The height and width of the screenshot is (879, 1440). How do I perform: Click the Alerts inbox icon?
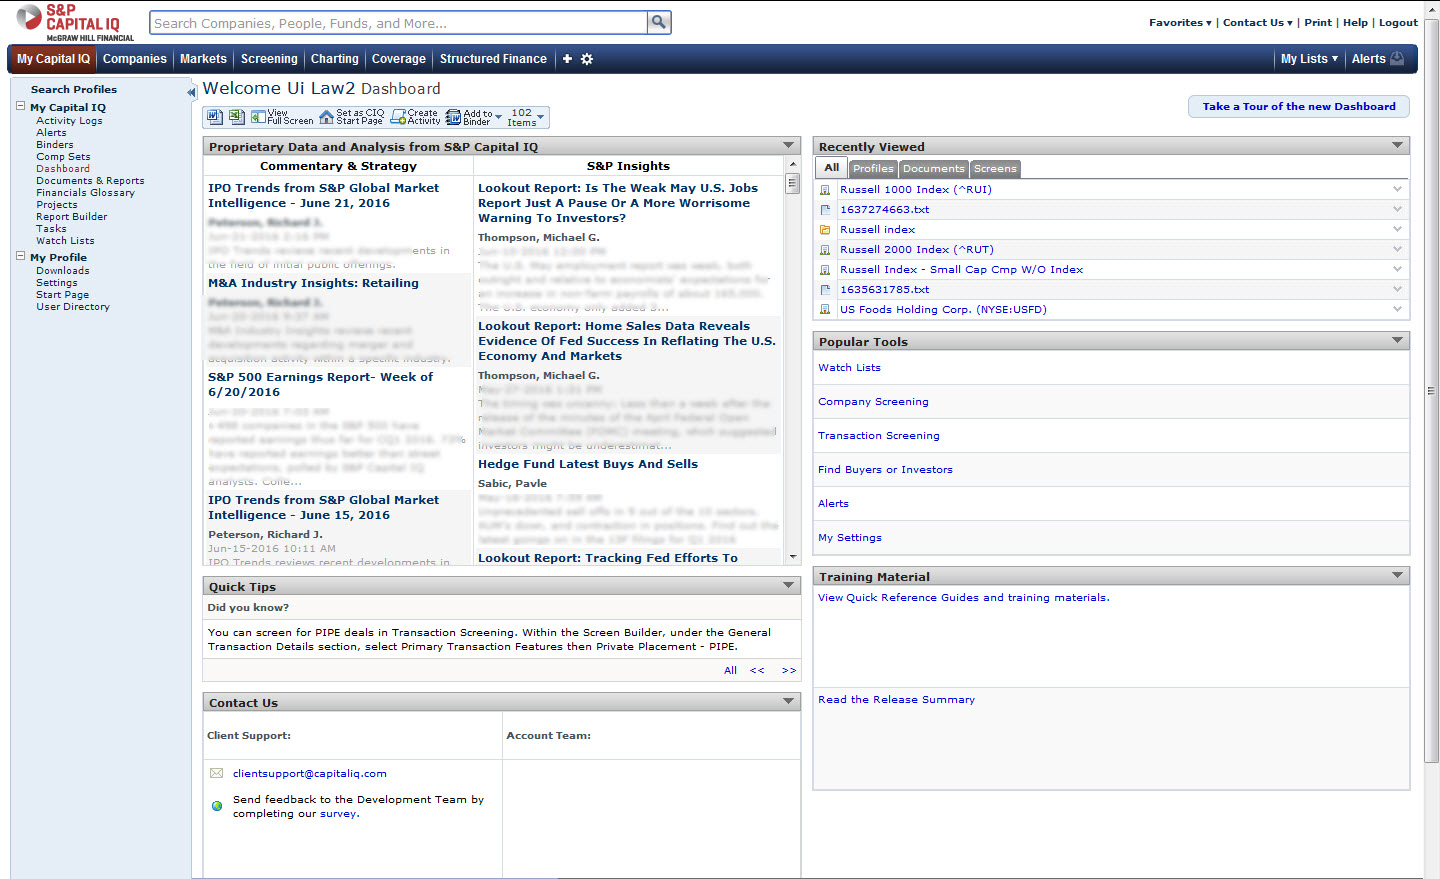[1397, 58]
